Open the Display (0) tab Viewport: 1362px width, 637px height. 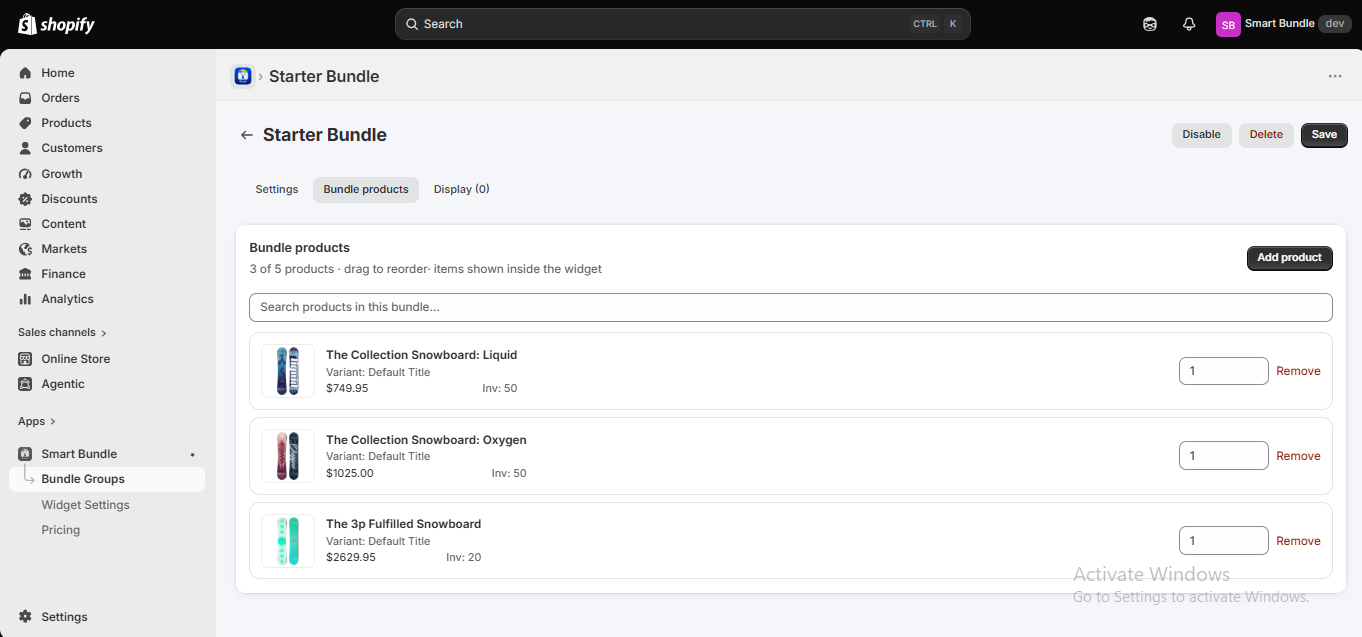(462, 189)
